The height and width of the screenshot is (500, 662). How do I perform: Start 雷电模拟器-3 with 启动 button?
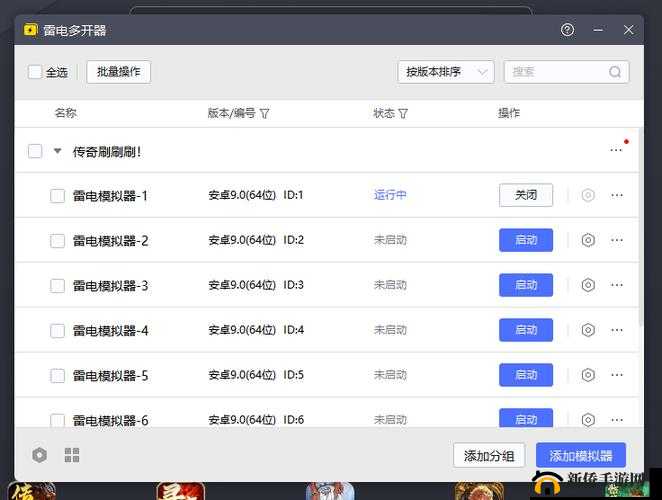[x=526, y=285]
